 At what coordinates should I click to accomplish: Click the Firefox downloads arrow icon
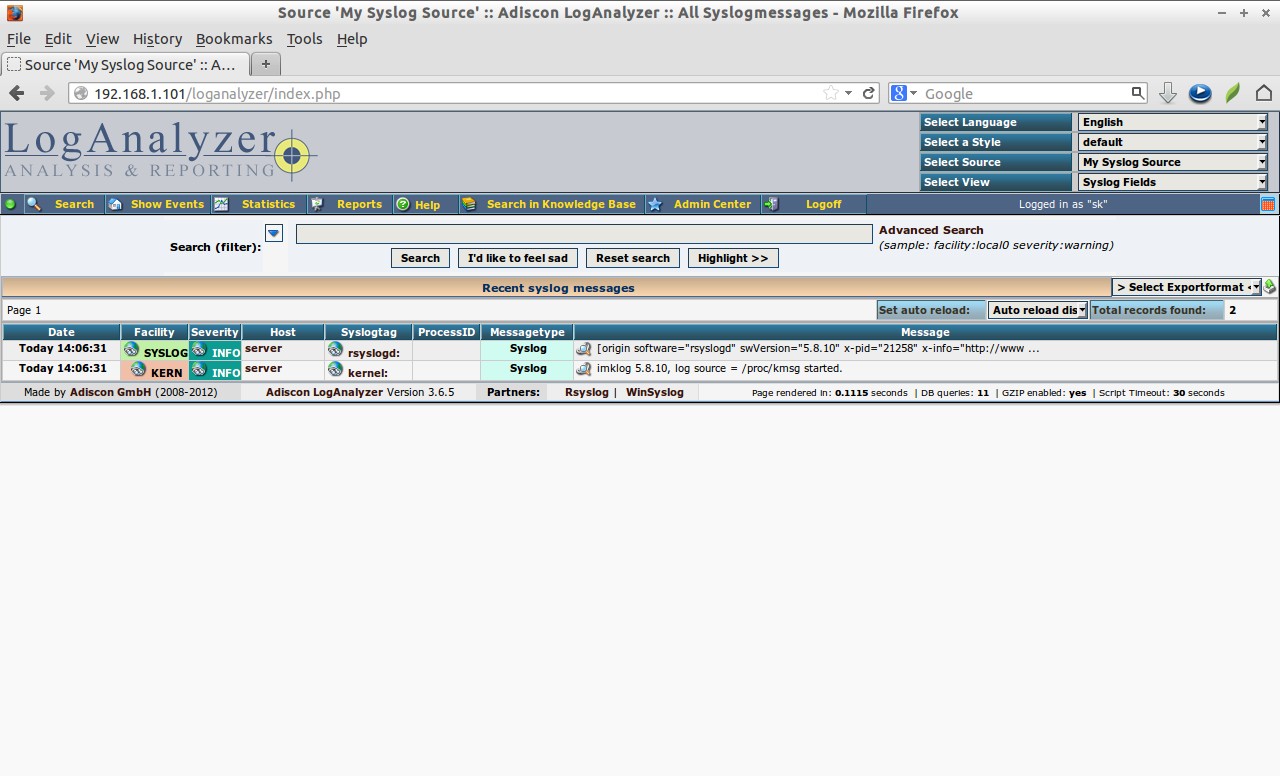tap(1167, 93)
